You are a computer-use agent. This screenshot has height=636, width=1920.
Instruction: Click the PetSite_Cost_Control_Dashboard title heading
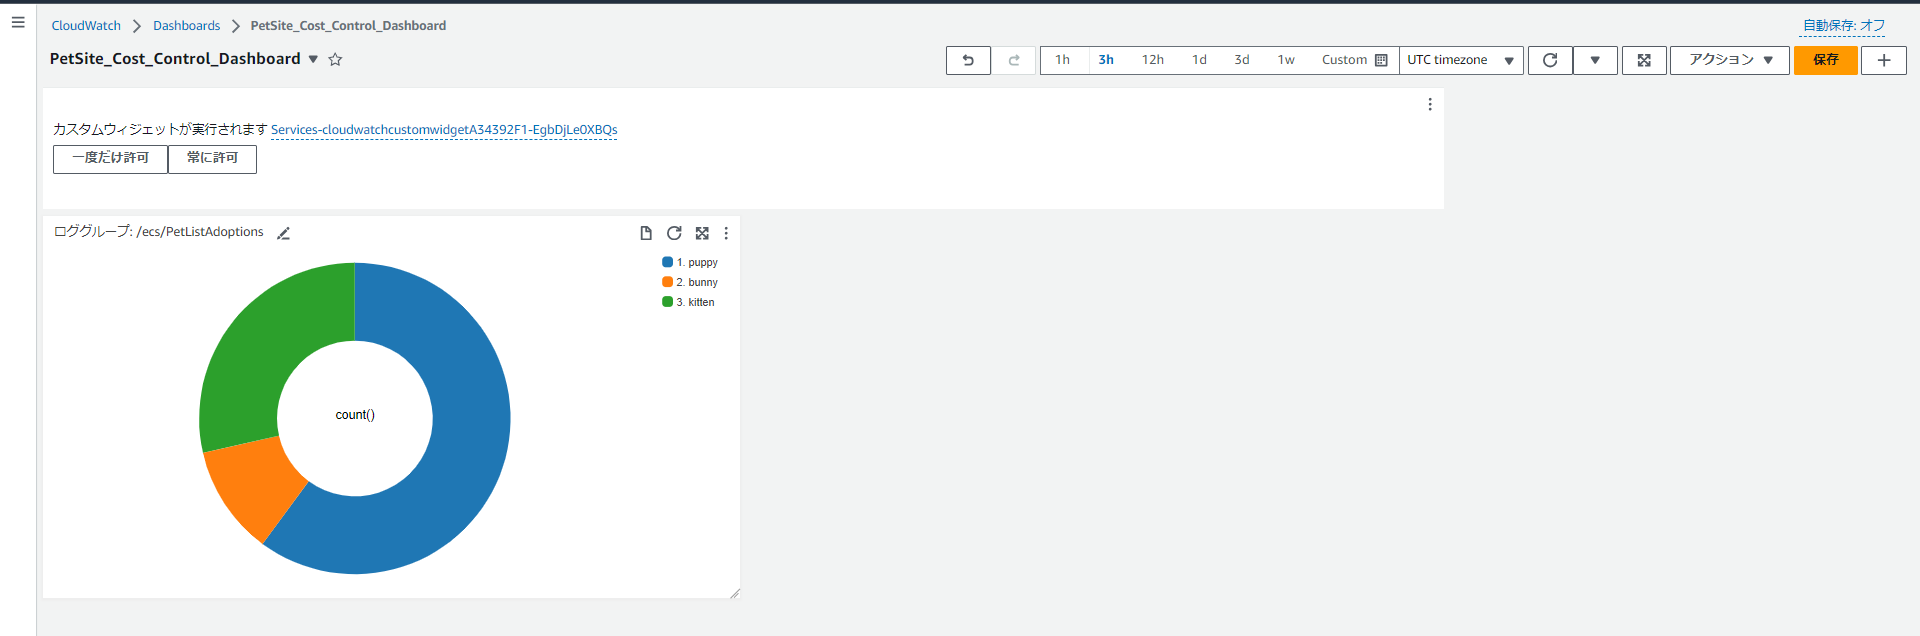pos(175,59)
